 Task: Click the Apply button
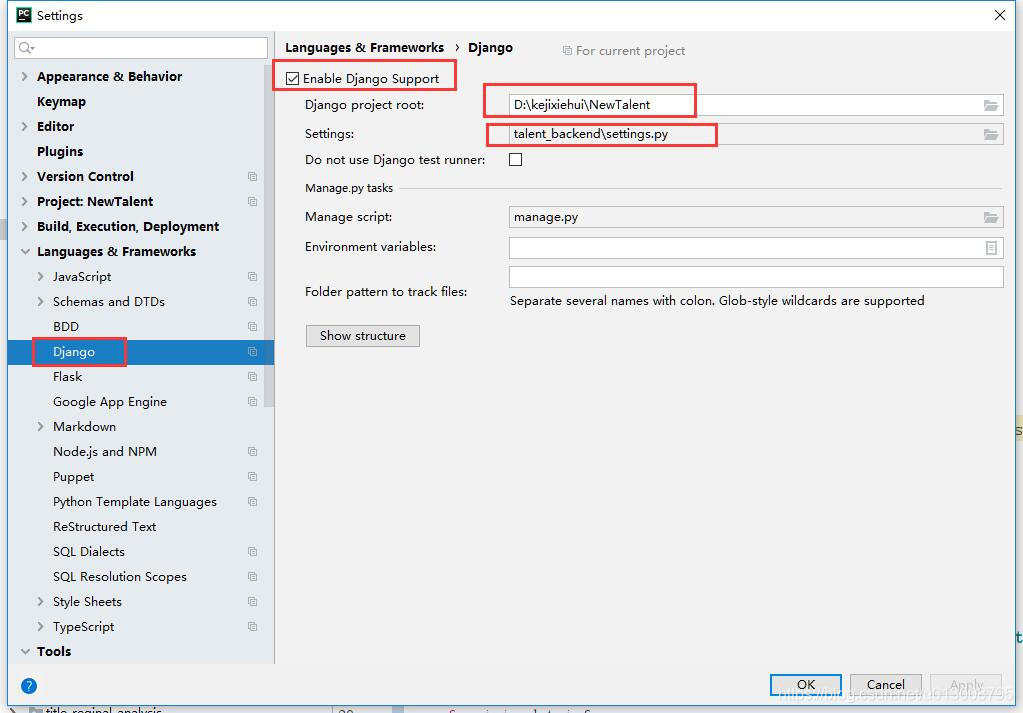(x=964, y=685)
